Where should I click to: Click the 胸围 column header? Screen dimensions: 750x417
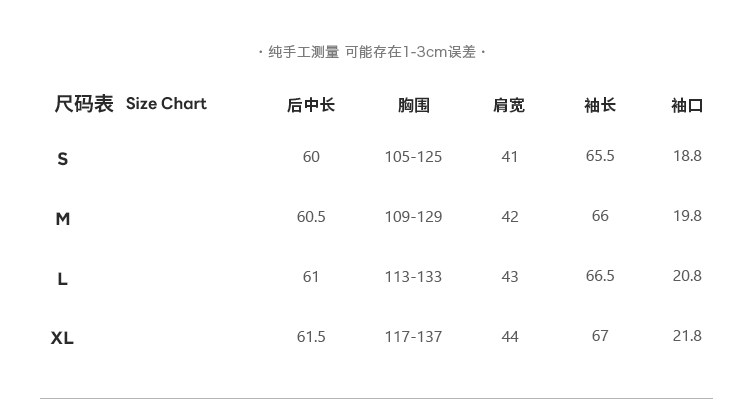coord(414,105)
